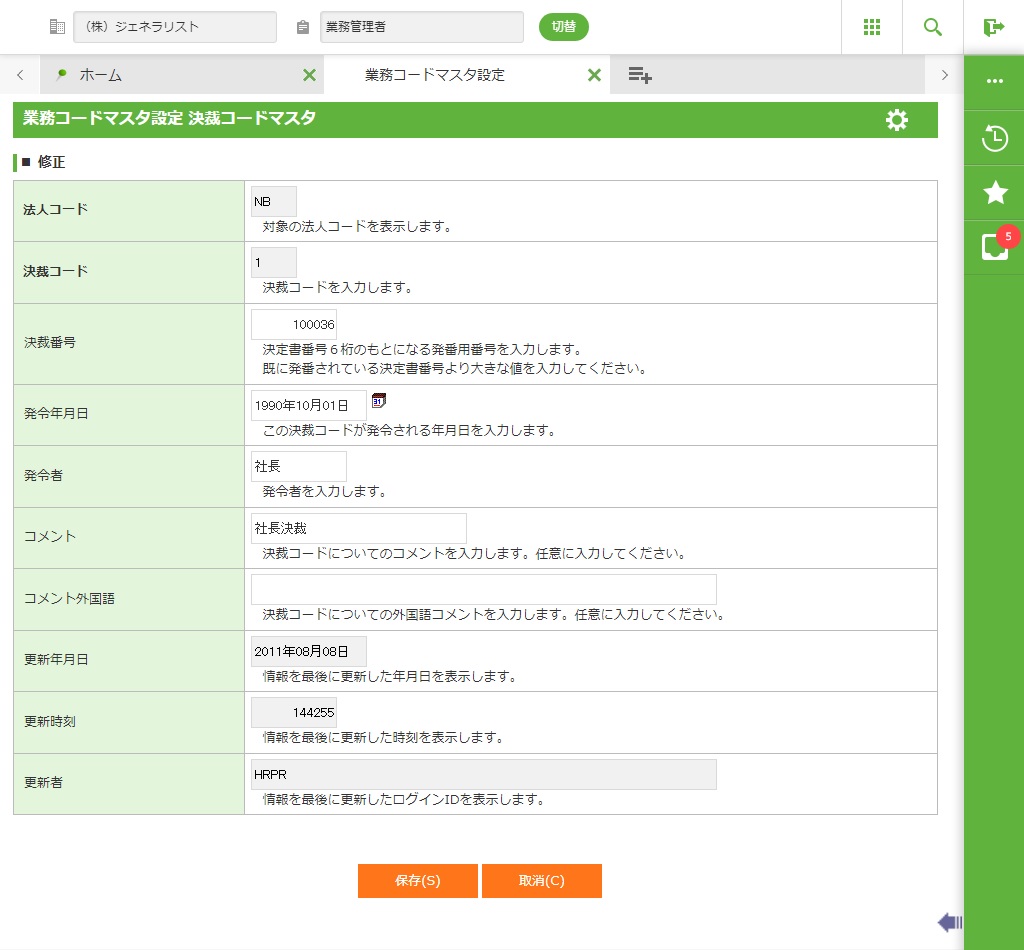Viewport: 1024px width, 950px height.
Task: Click the green 切替 button
Action: point(563,27)
